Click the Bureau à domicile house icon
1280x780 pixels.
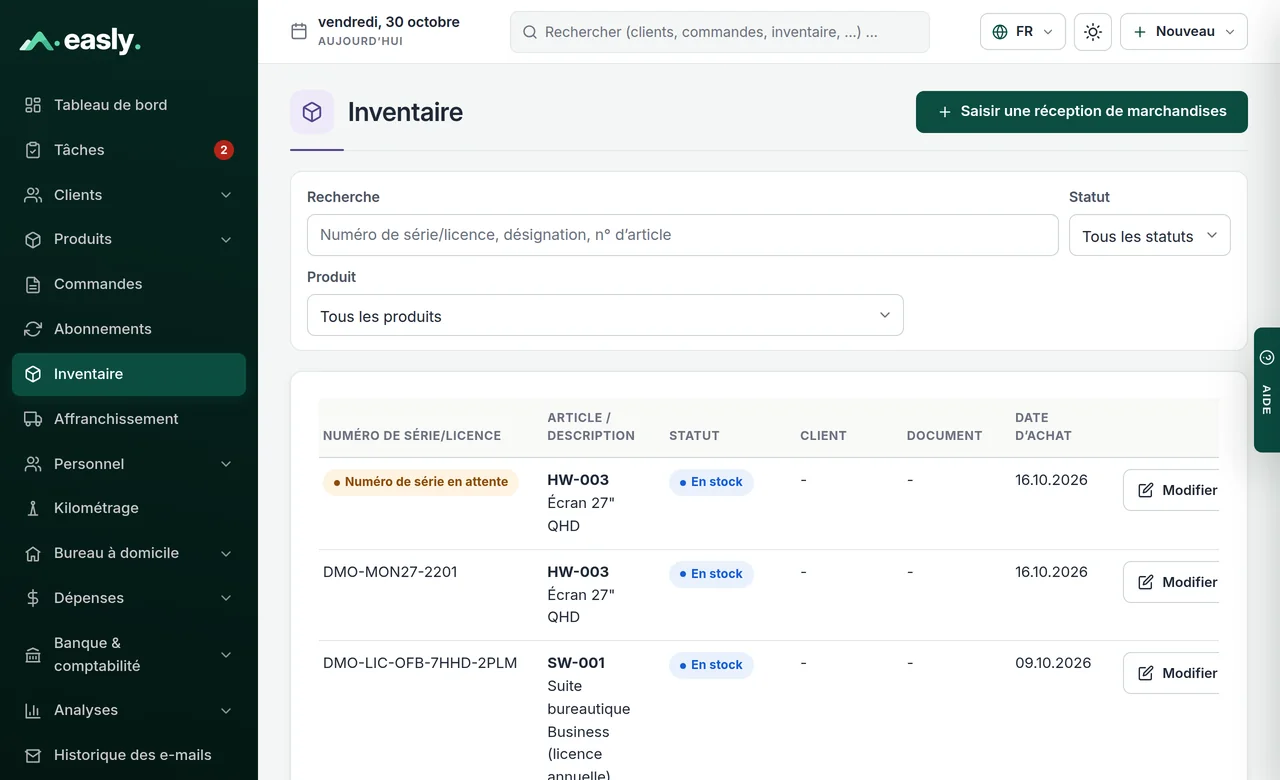33,553
